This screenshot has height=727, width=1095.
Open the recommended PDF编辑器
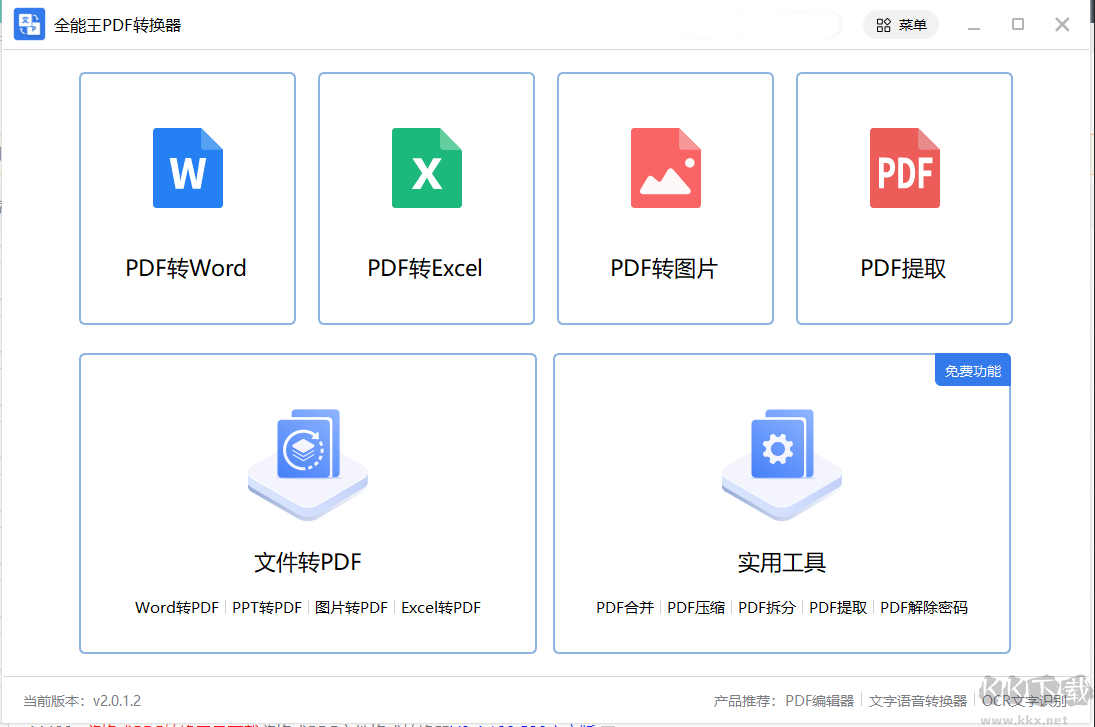point(822,700)
